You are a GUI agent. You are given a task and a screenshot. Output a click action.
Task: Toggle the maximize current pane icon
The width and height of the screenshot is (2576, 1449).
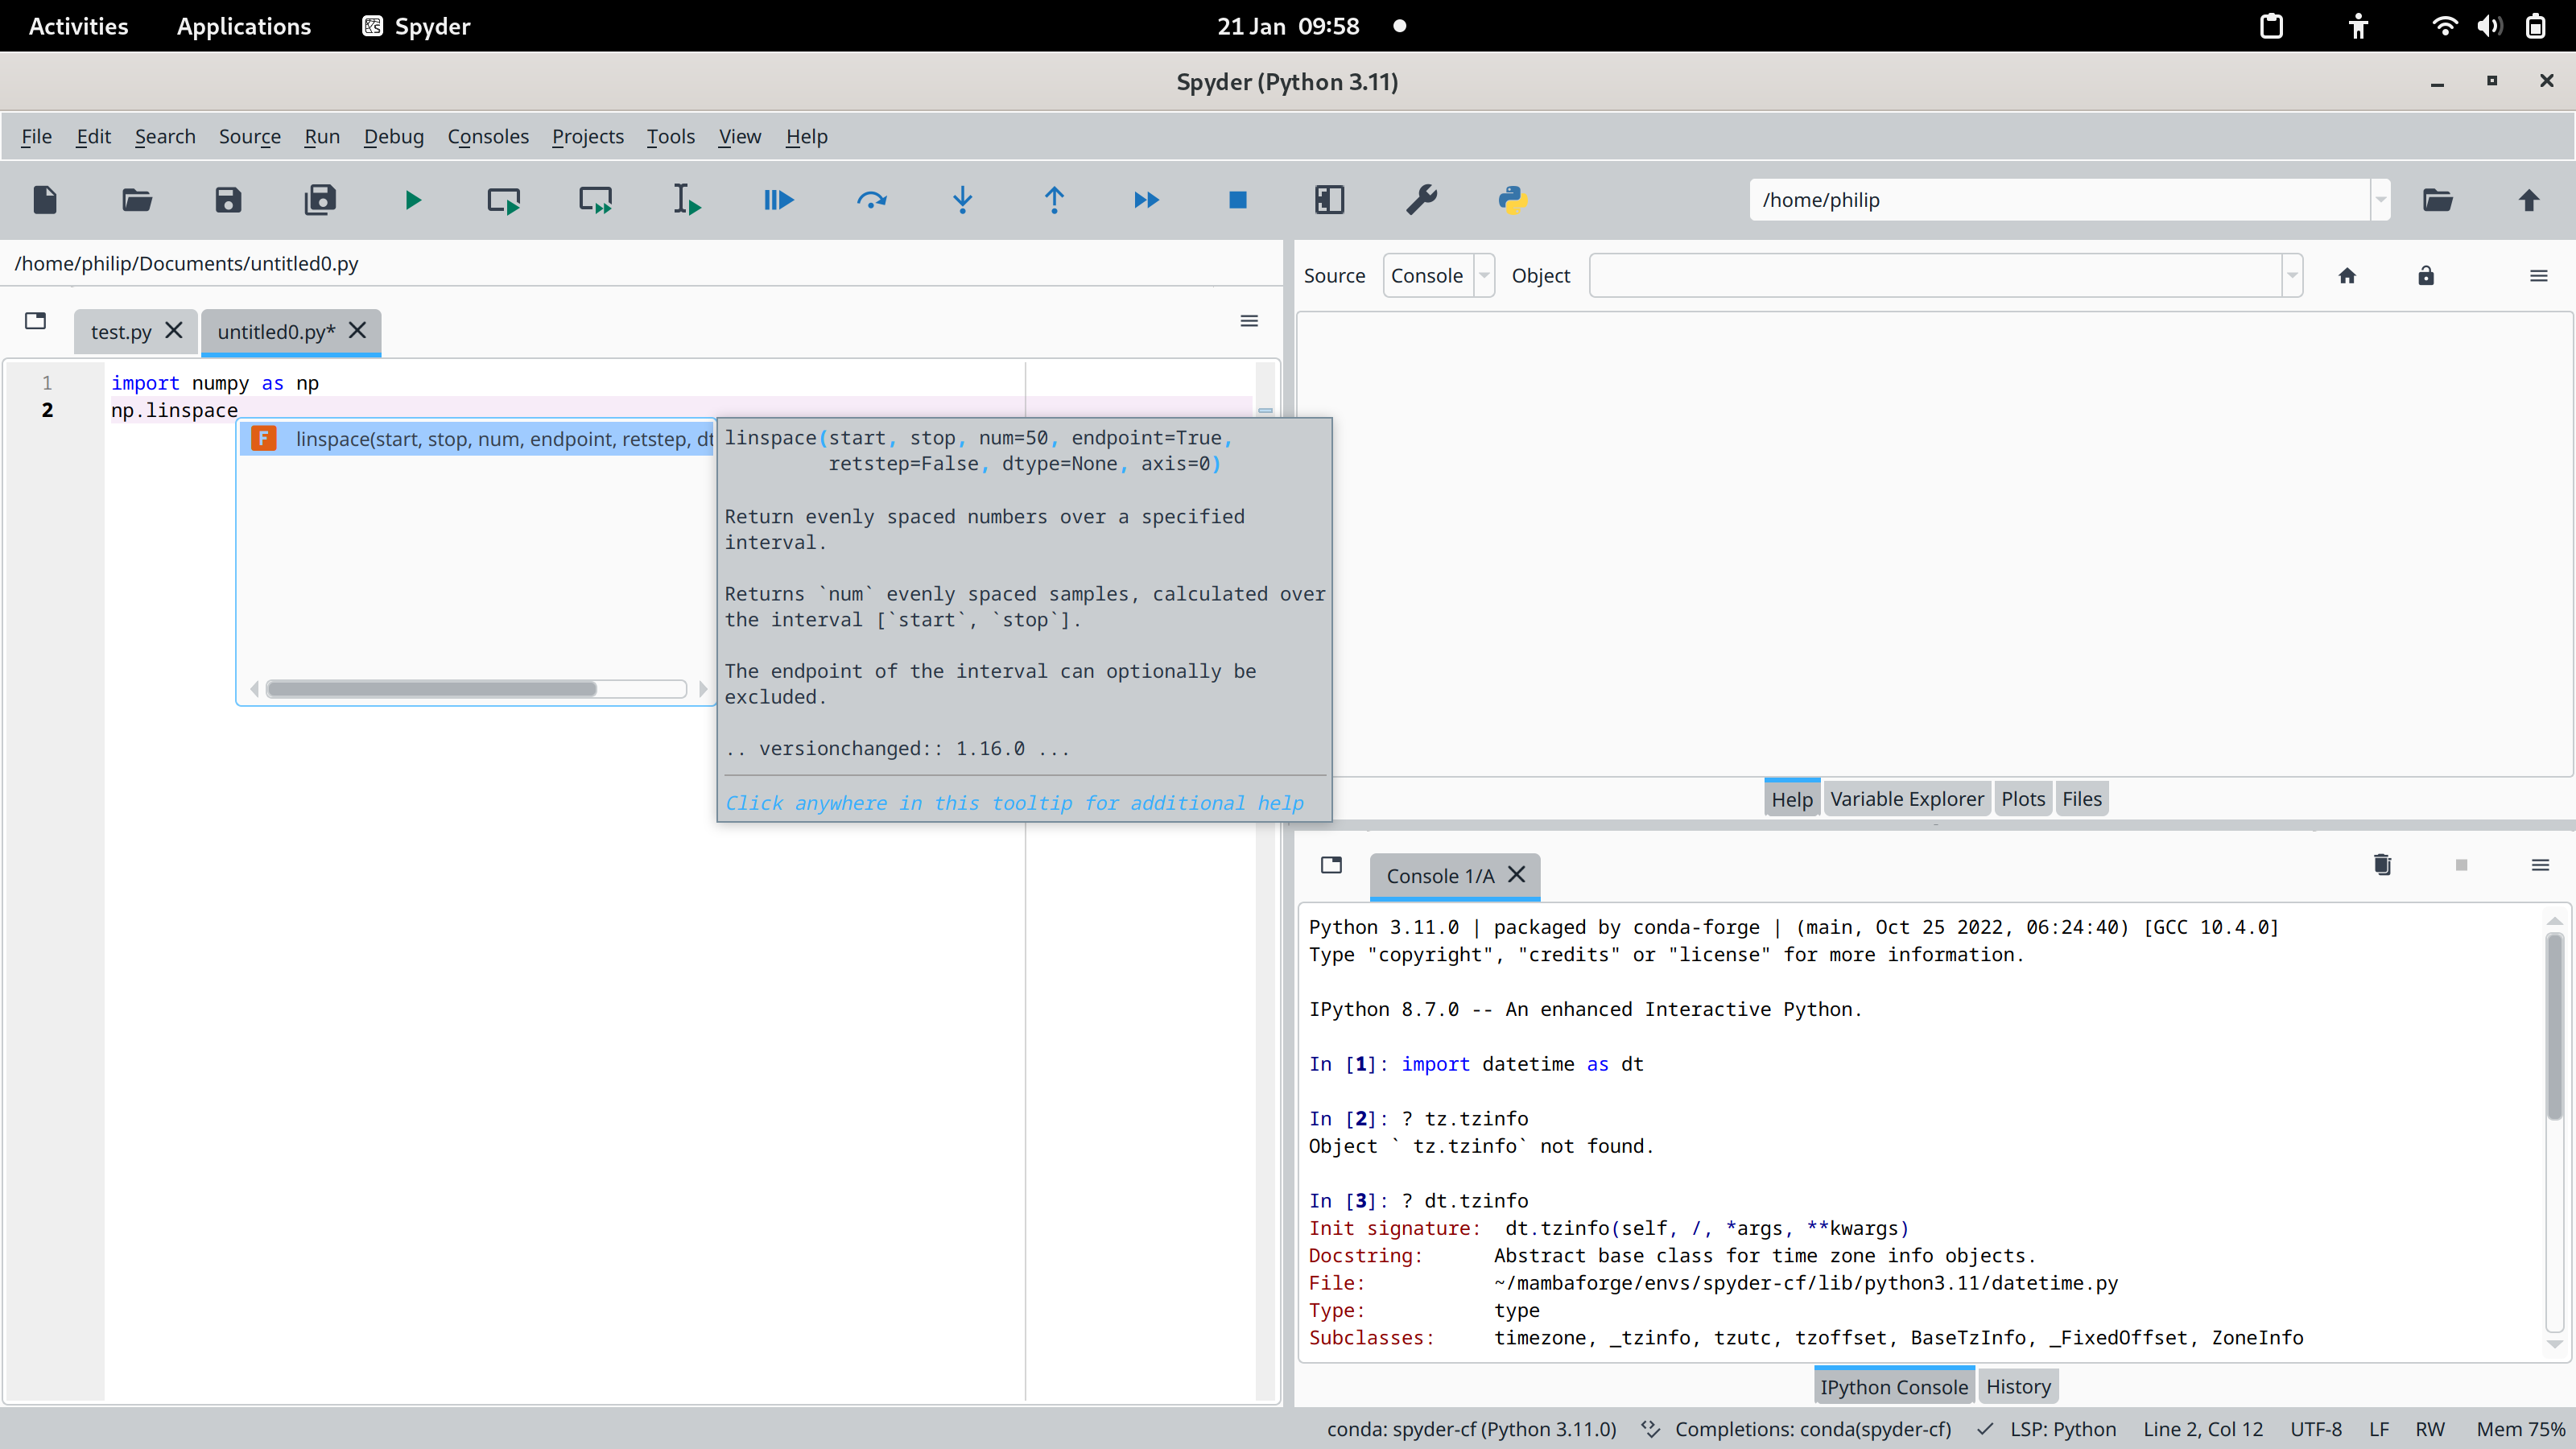click(x=1329, y=200)
